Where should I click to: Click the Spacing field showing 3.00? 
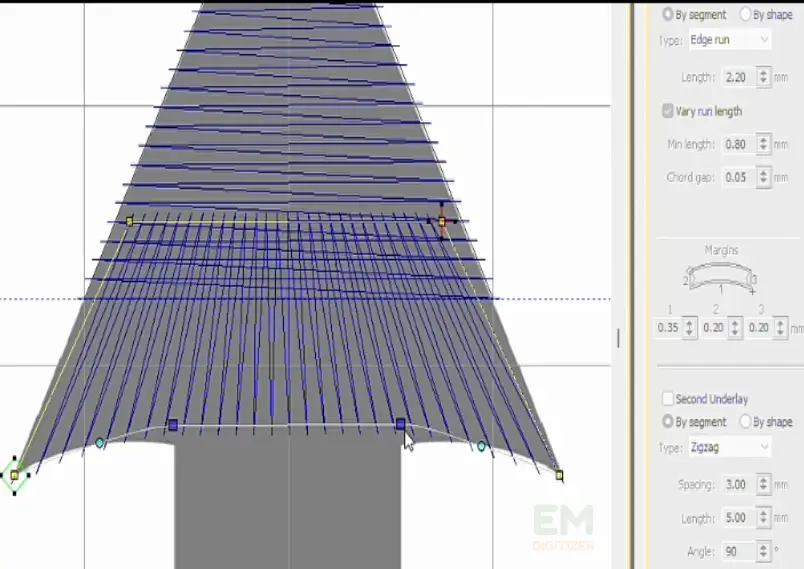click(739, 484)
